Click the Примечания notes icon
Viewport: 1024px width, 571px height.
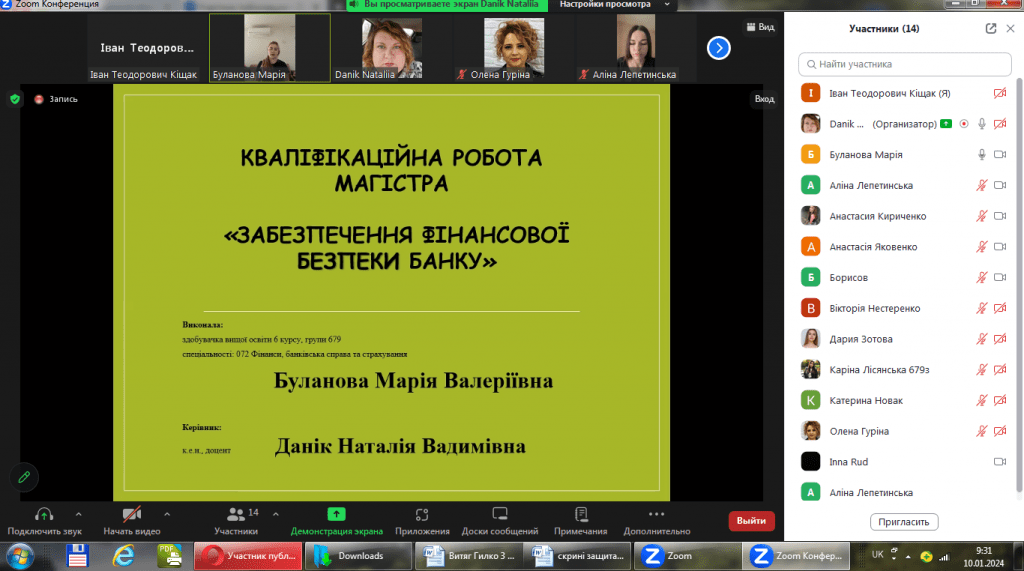click(x=581, y=514)
